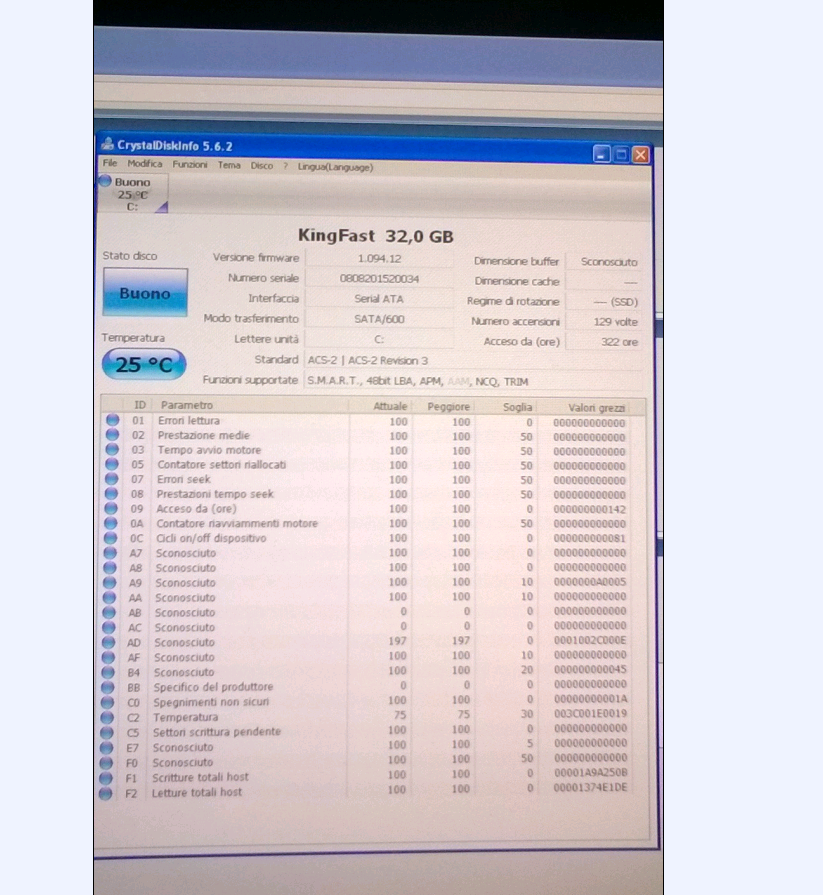Open the Modifica menu
The width and height of the screenshot is (823, 895).
pos(145,164)
